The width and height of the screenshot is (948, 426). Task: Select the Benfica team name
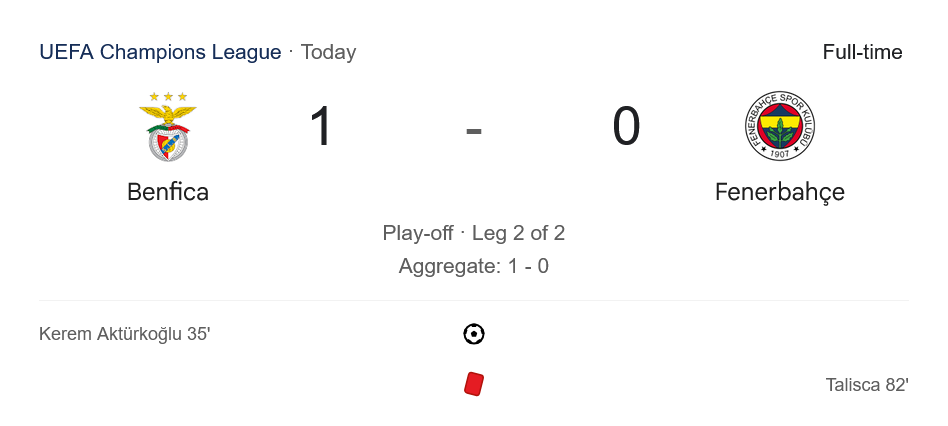(168, 192)
